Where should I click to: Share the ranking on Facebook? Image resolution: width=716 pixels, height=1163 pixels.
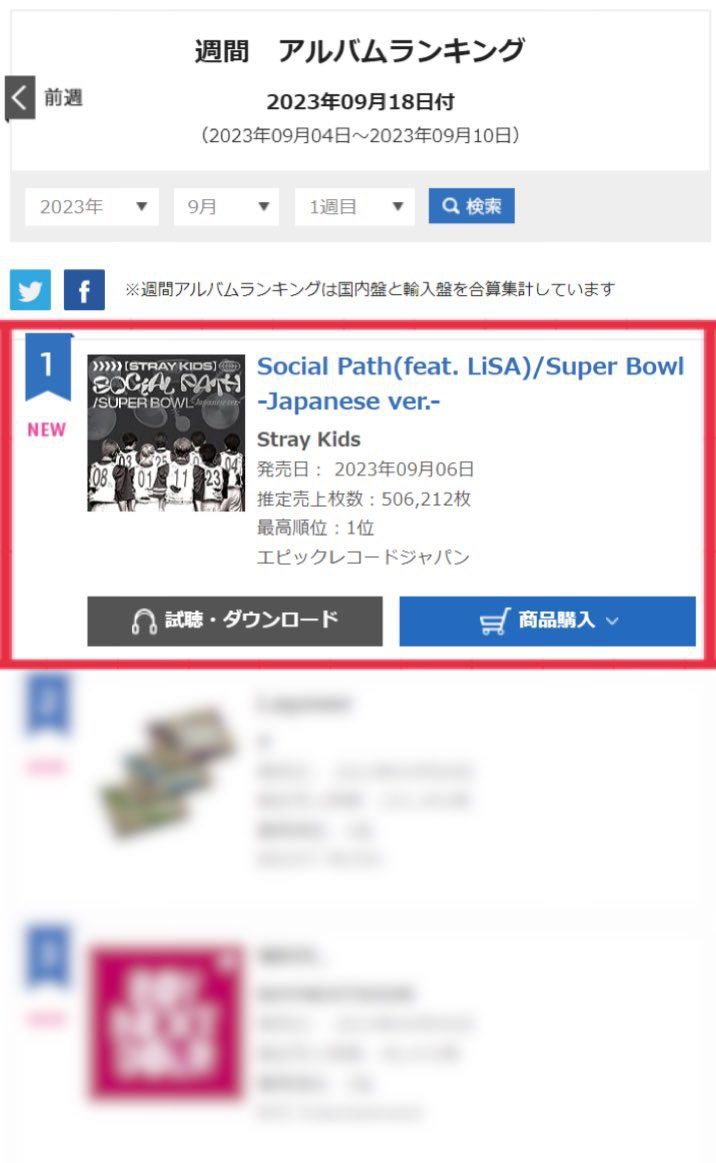[x=84, y=290]
